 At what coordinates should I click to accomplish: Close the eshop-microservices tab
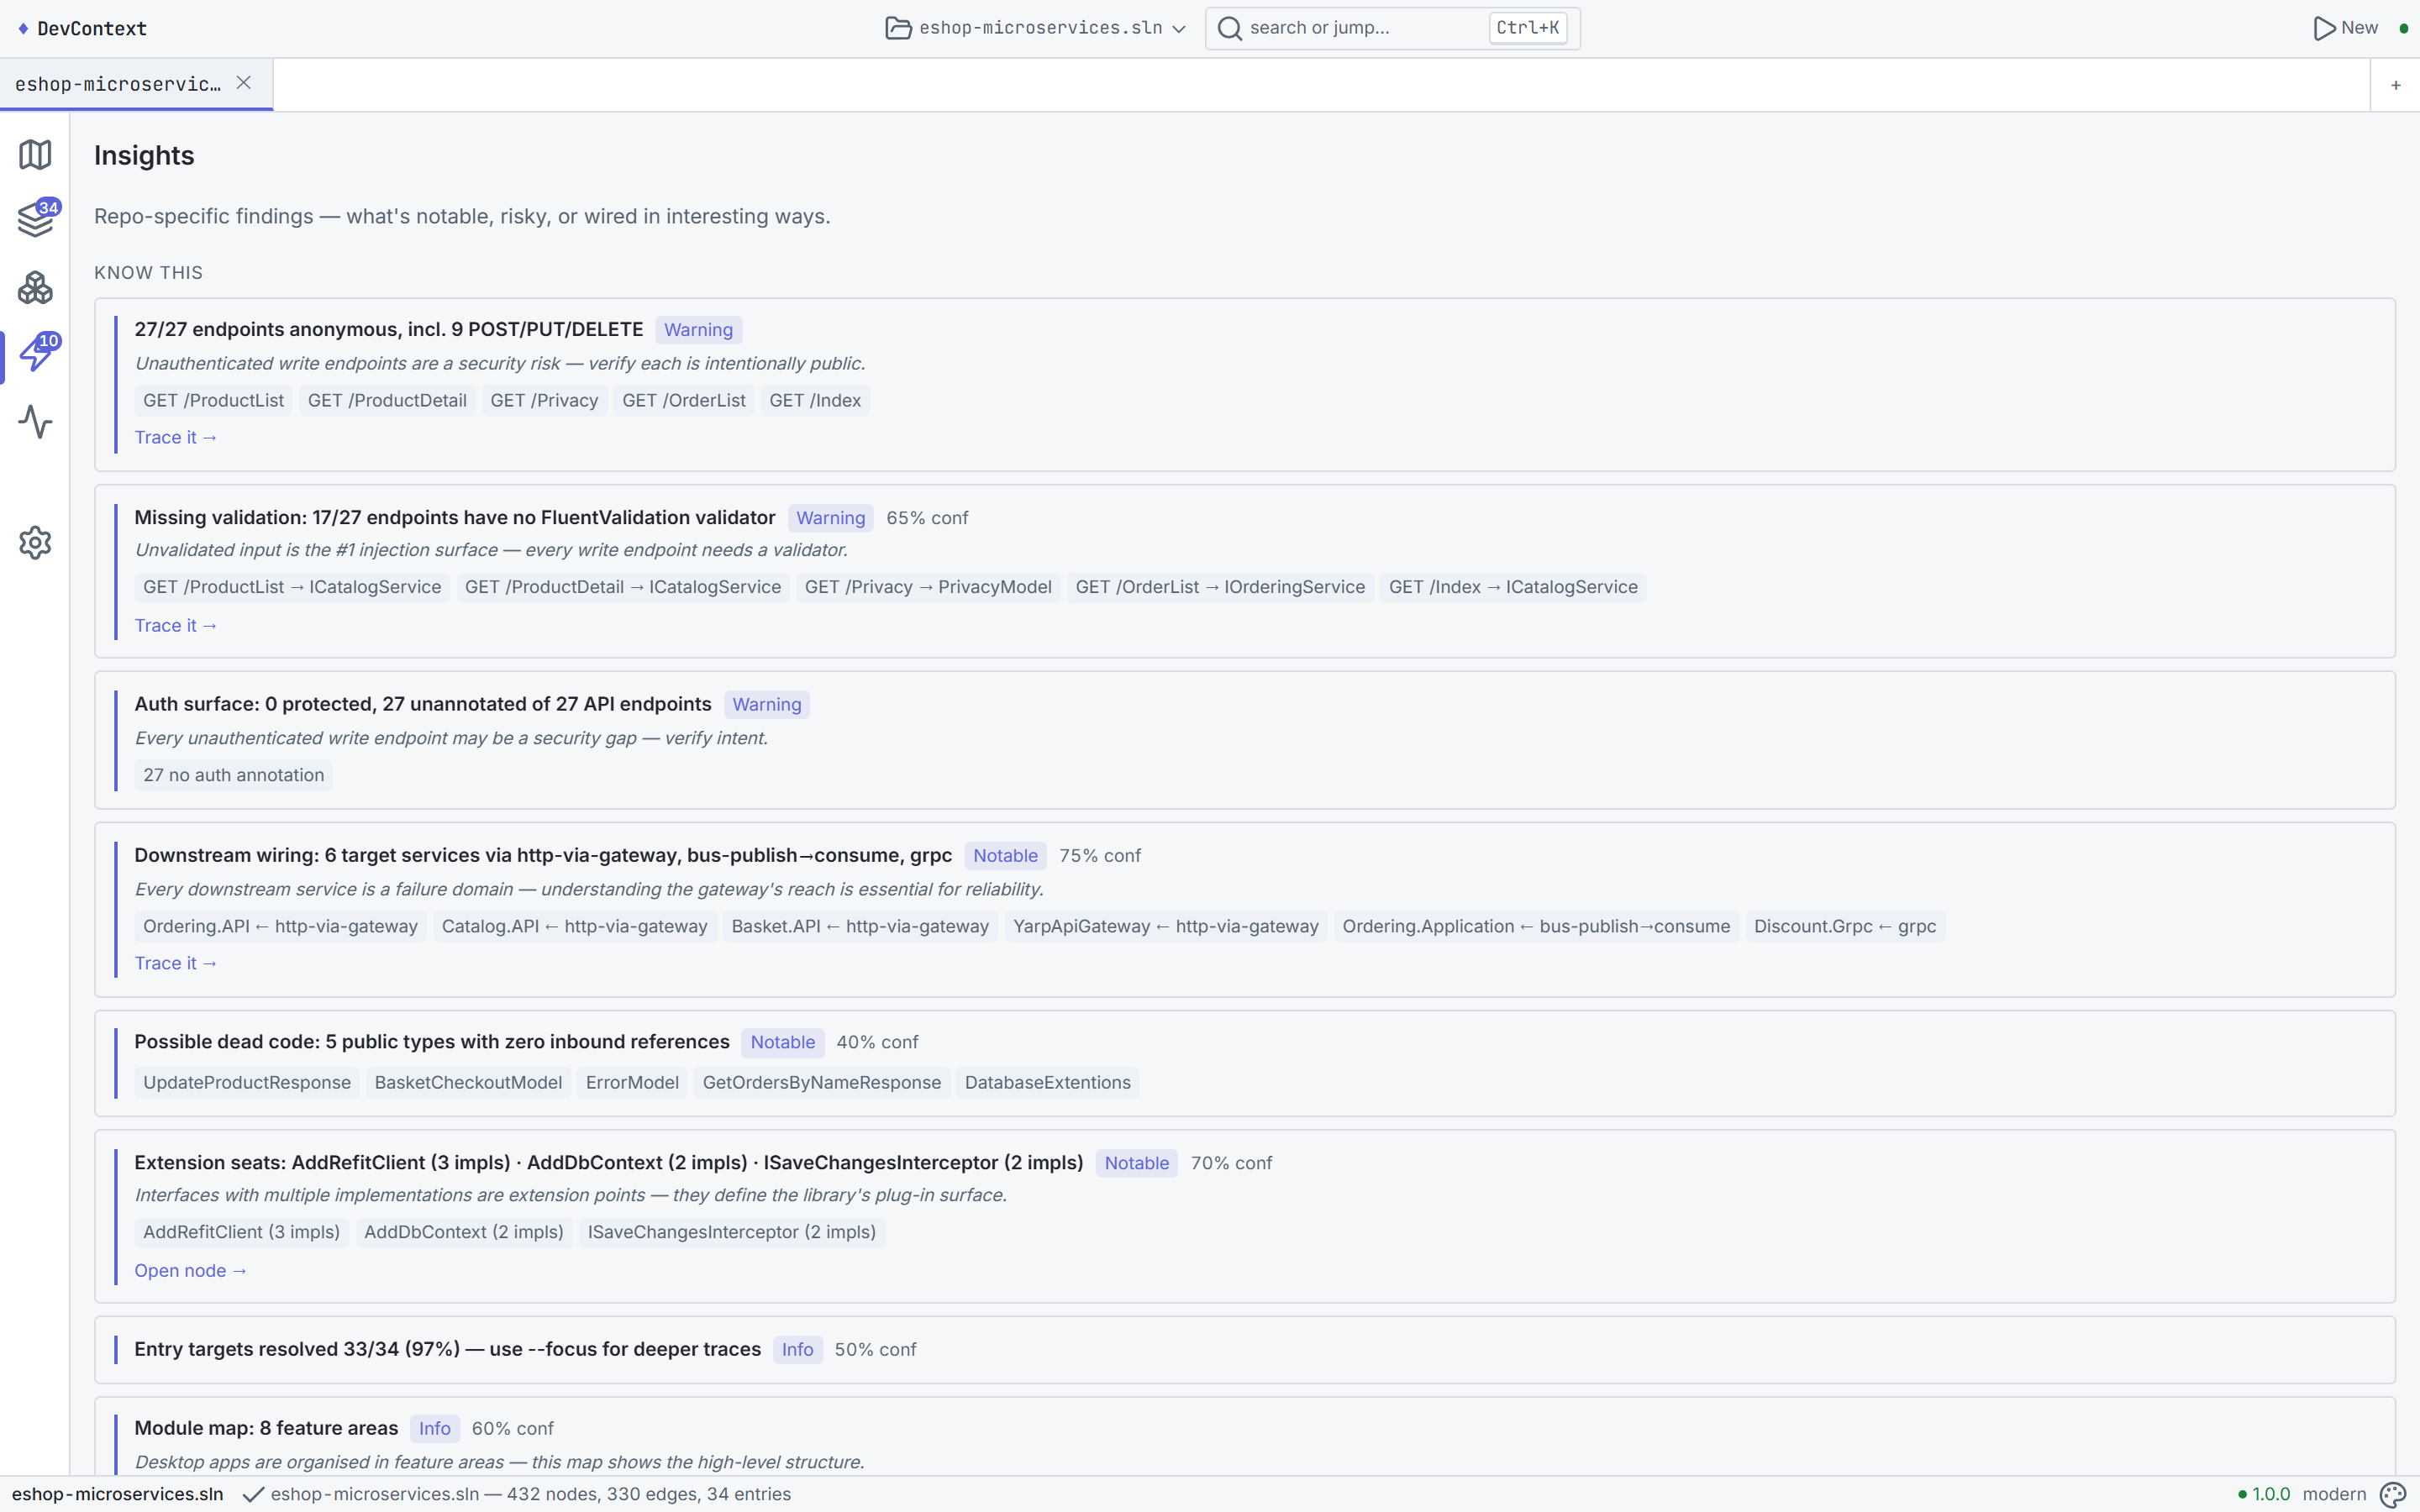(244, 83)
